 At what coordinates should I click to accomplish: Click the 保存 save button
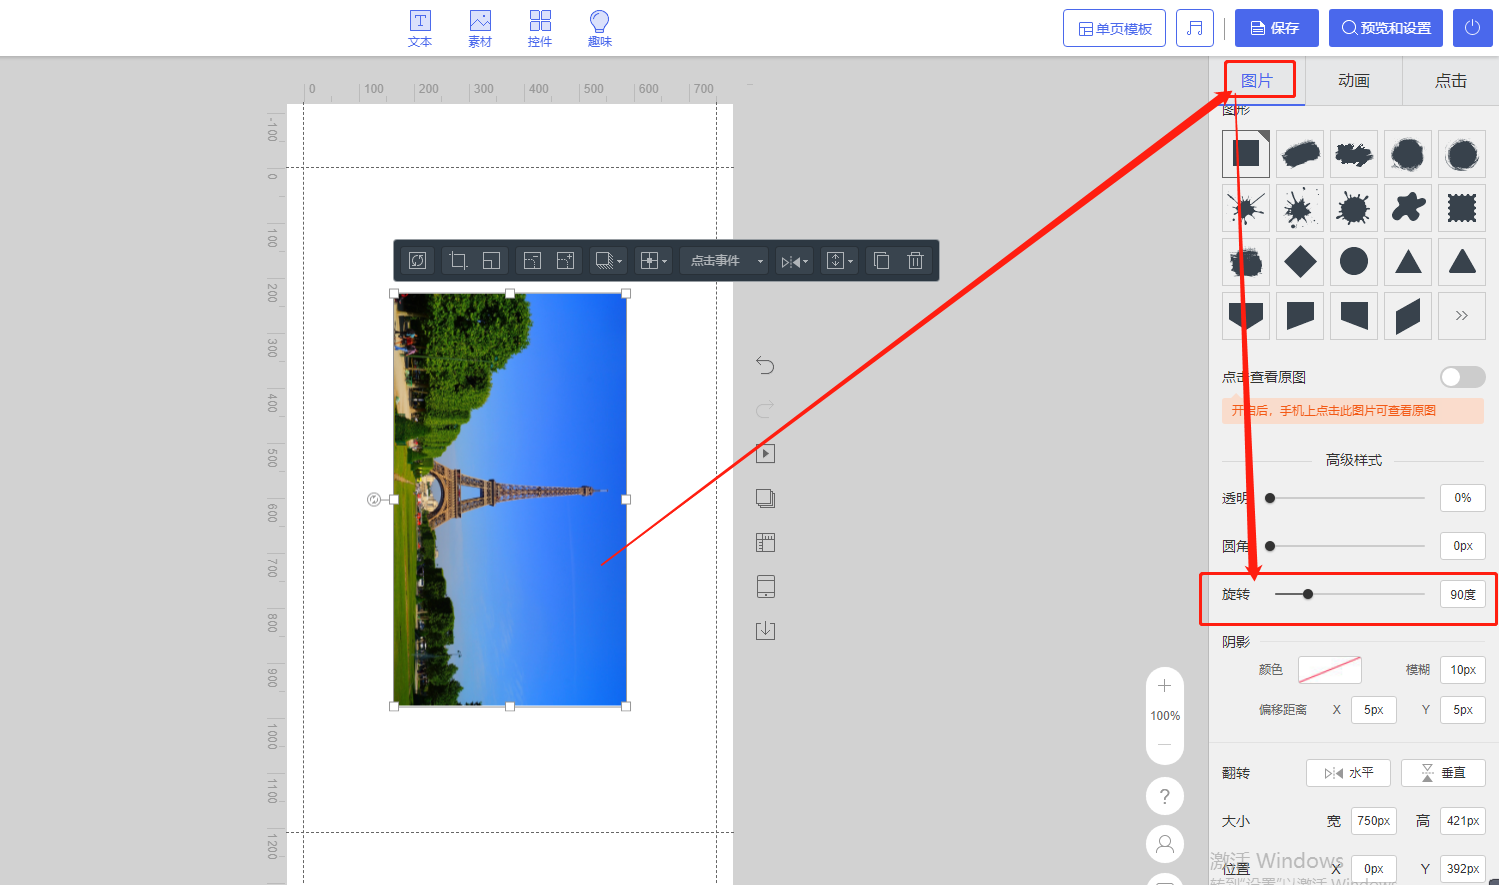[1277, 28]
